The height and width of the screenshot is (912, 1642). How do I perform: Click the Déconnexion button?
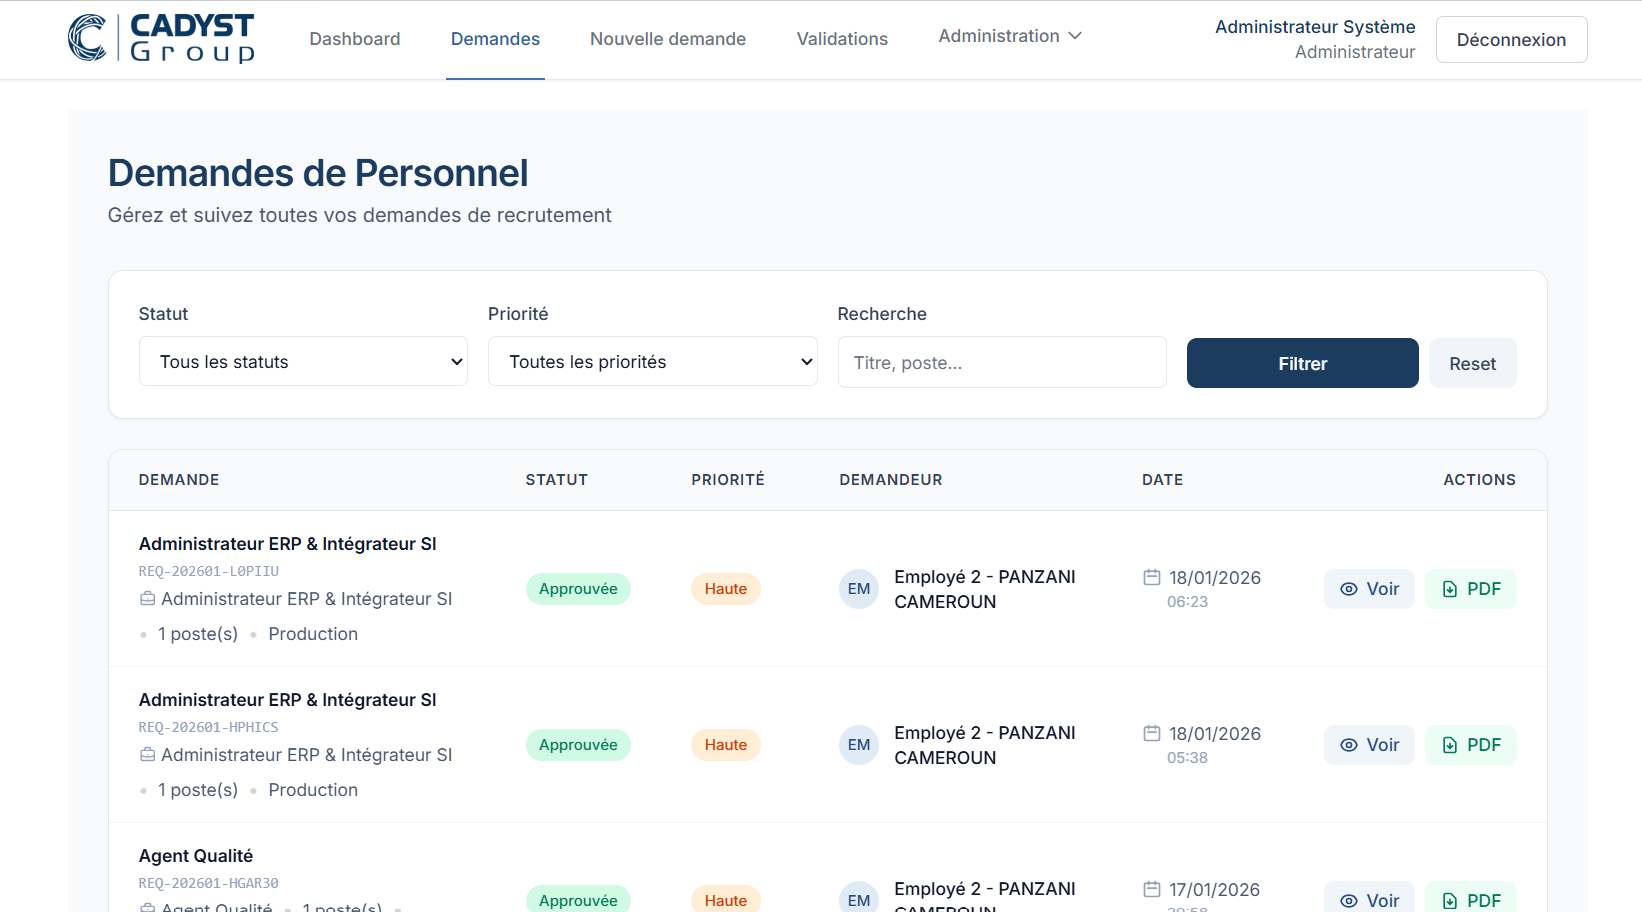pyautogui.click(x=1511, y=40)
